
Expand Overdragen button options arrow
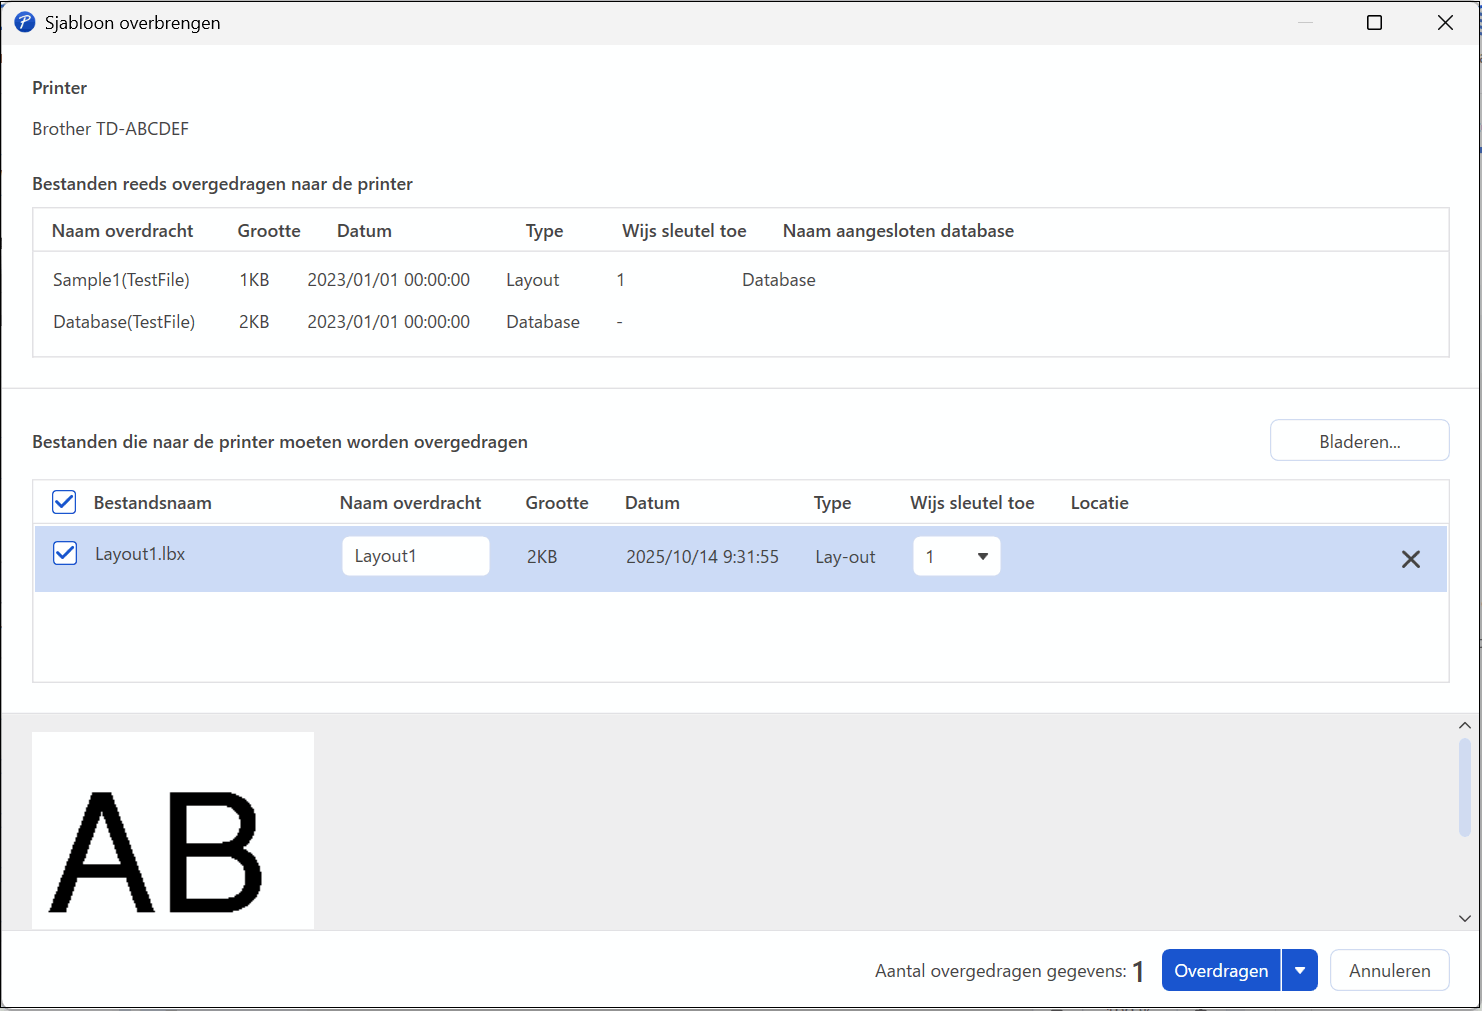coord(1299,970)
